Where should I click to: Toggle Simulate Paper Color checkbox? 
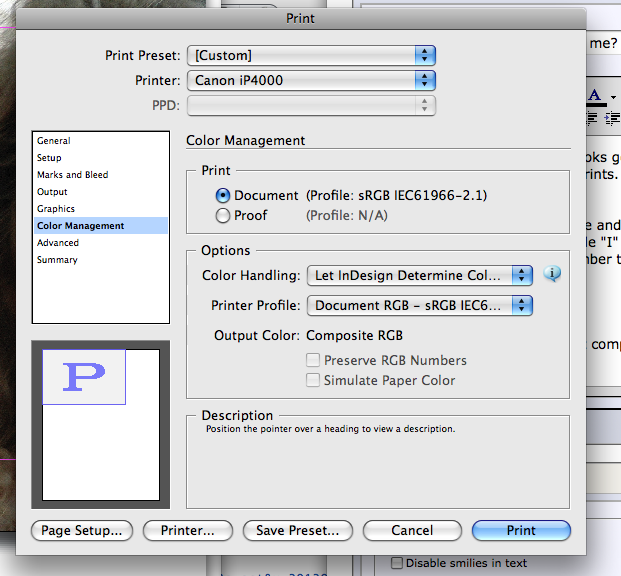[x=313, y=380]
